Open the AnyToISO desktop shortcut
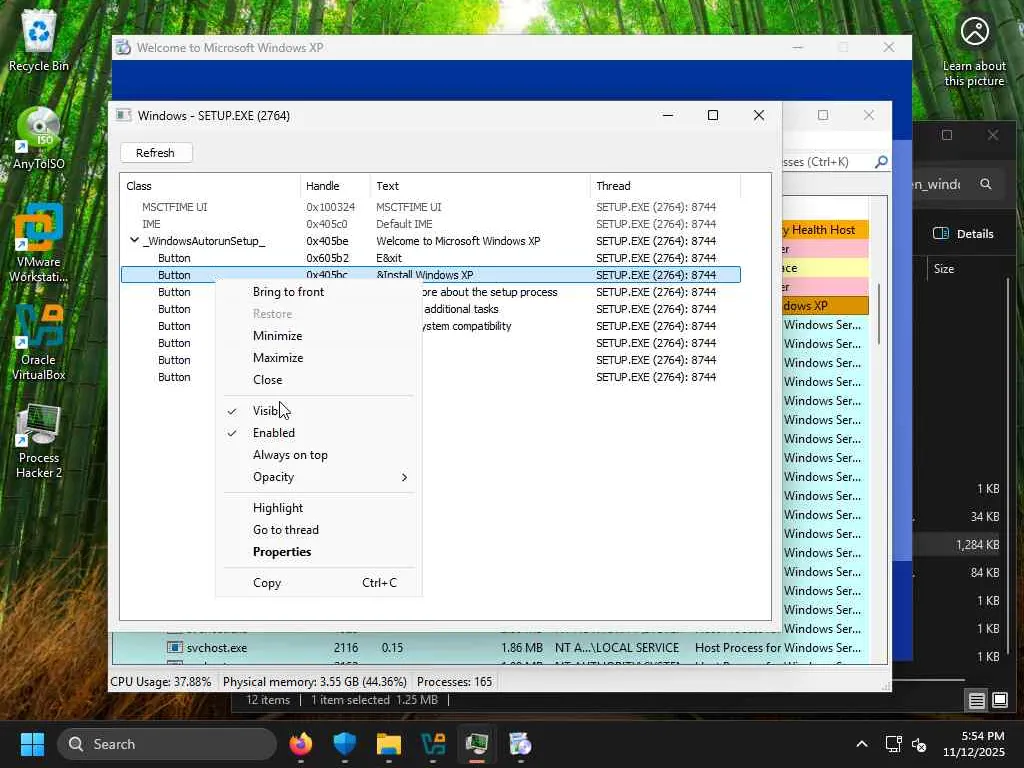The width and height of the screenshot is (1024, 768). pos(39,139)
